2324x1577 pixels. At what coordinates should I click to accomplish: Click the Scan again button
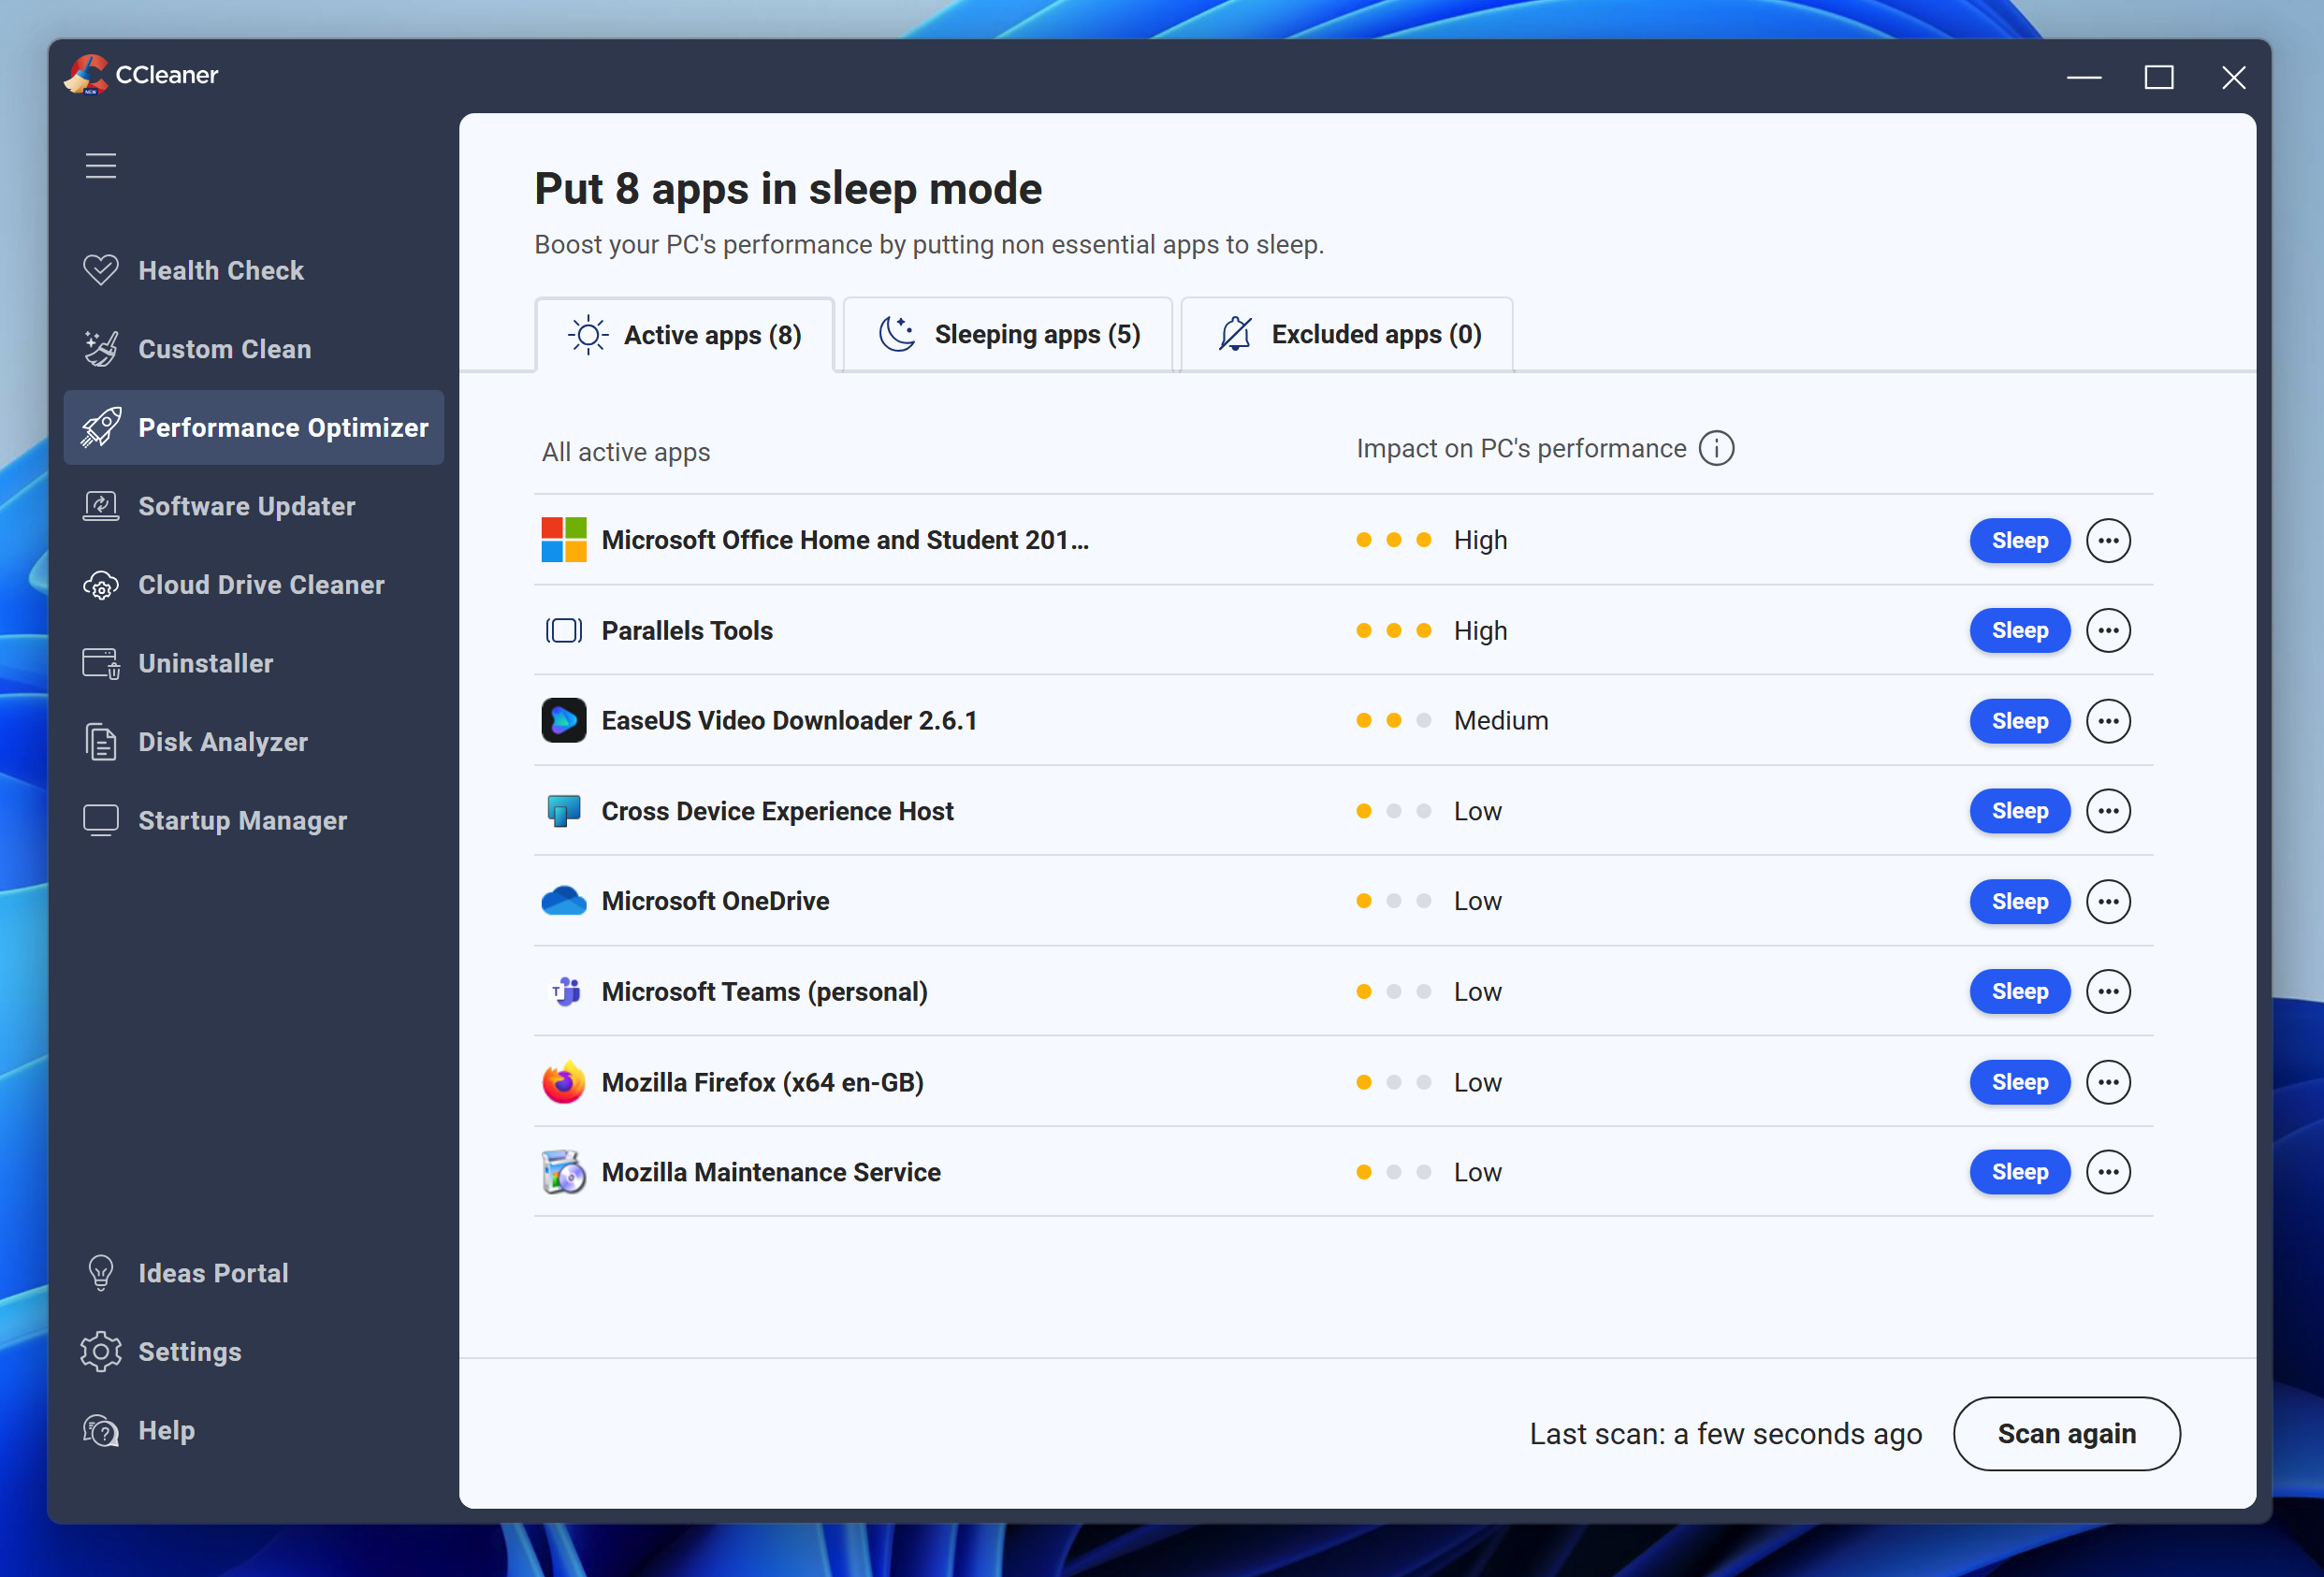(2066, 1434)
